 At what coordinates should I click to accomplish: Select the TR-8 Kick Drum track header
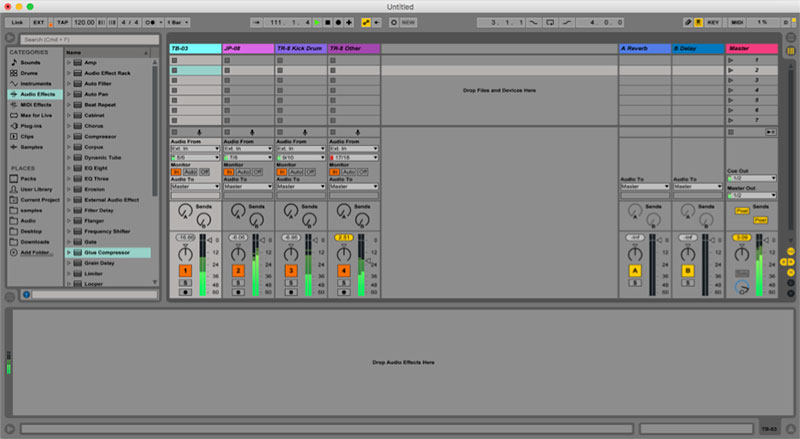(301, 48)
